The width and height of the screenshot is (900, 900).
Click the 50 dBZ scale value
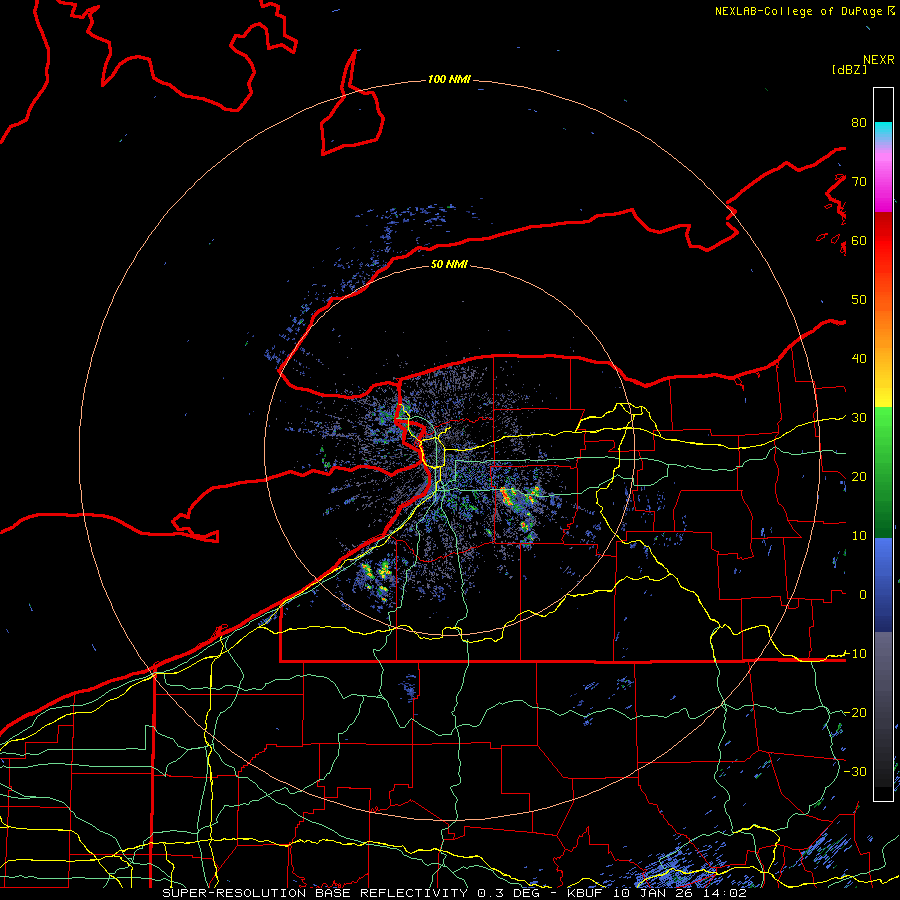pos(859,300)
